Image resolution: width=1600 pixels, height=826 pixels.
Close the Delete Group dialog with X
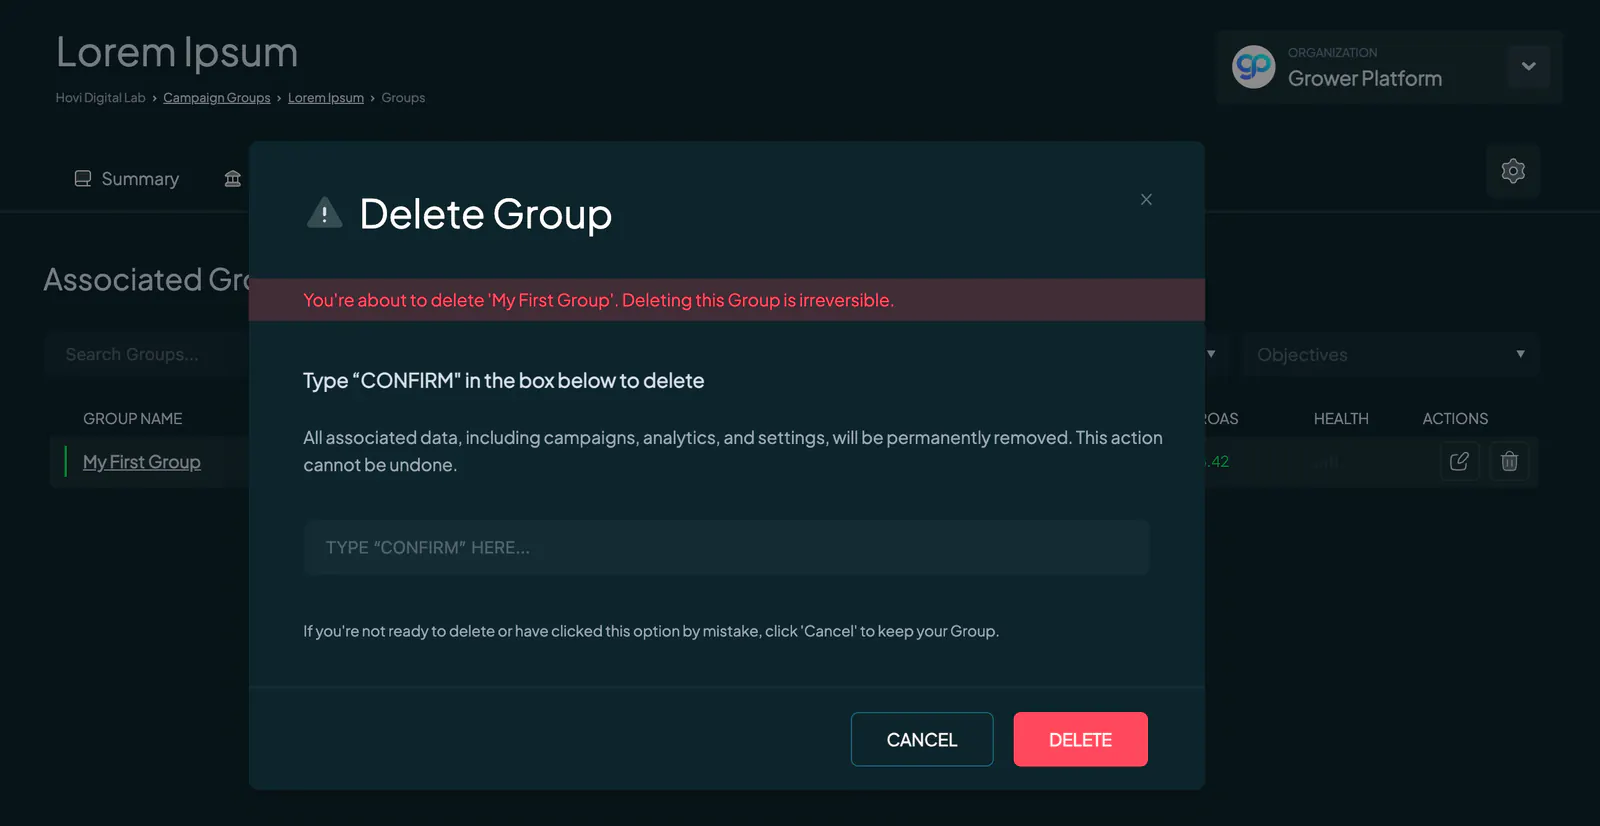(1146, 199)
